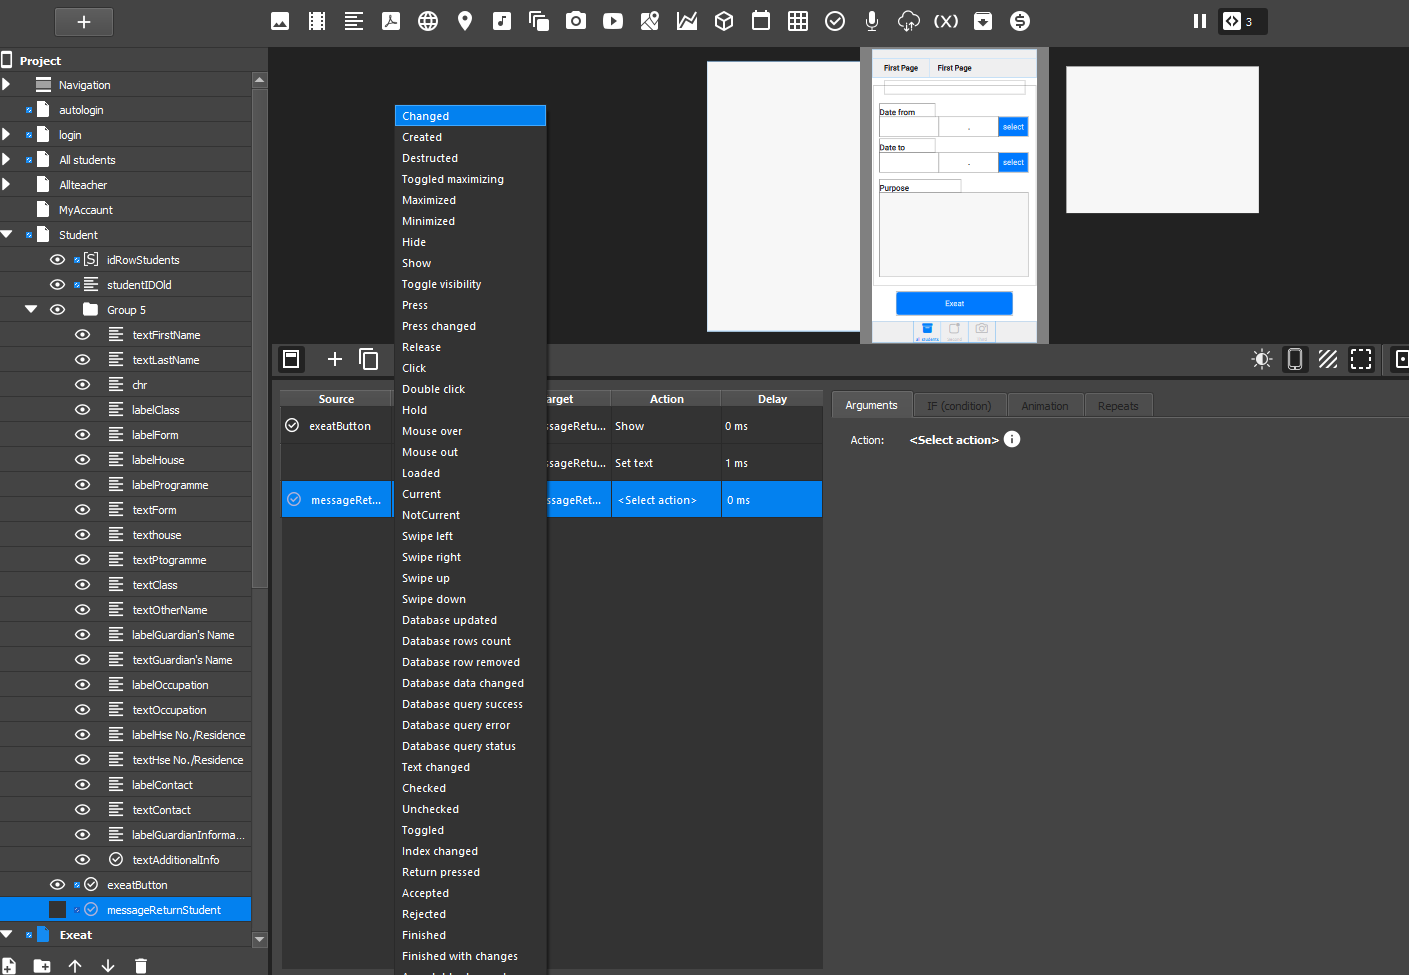Toggle visibility box of messageReturnStudent
This screenshot has width=1409, height=975.
[x=57, y=910]
